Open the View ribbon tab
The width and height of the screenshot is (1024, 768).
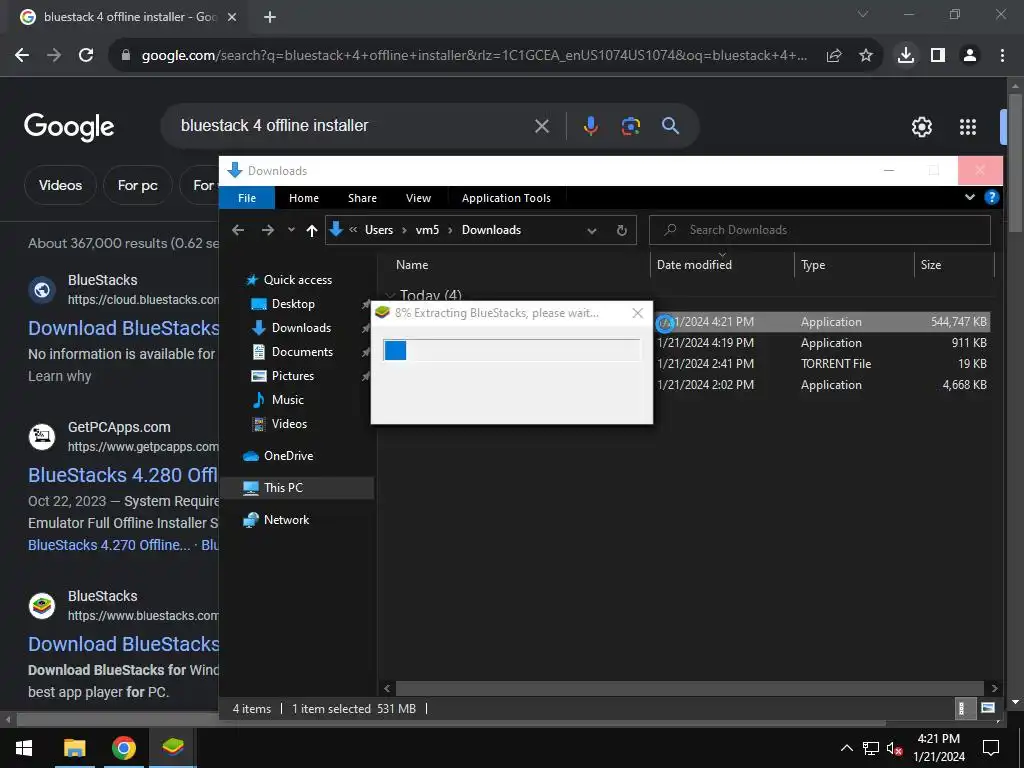[419, 198]
